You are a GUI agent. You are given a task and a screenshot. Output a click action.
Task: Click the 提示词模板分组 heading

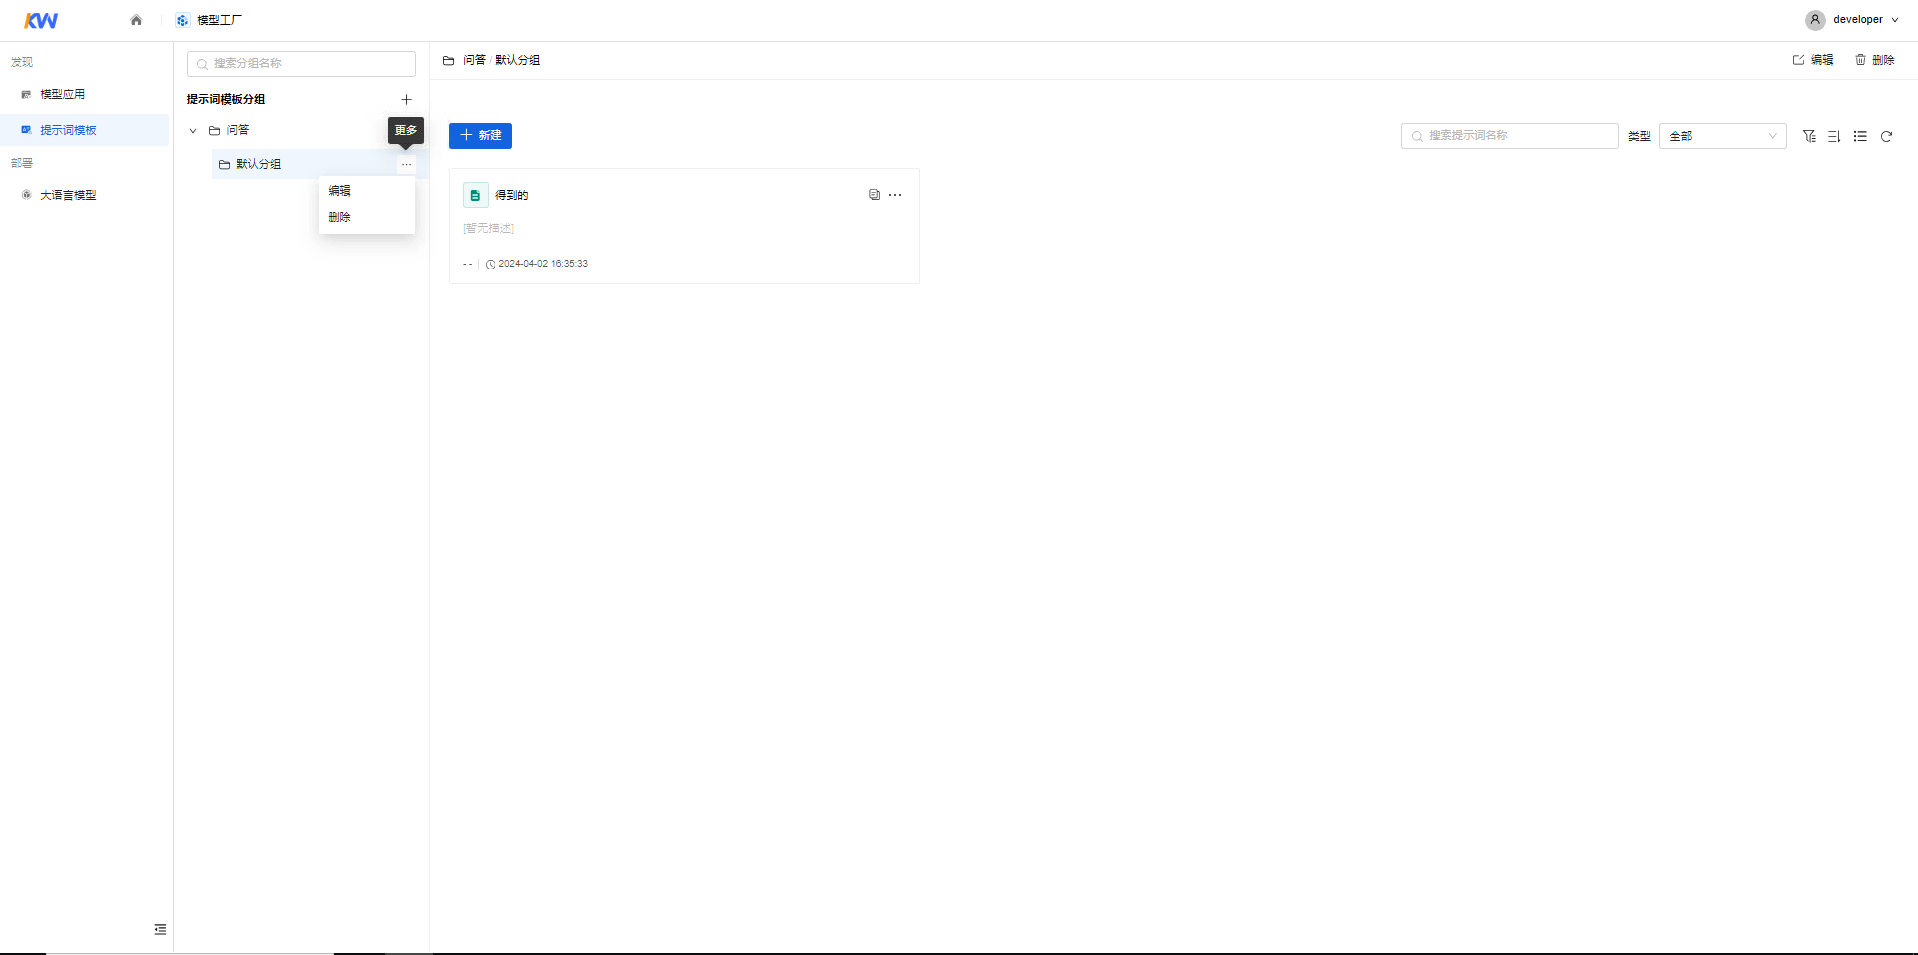(226, 99)
